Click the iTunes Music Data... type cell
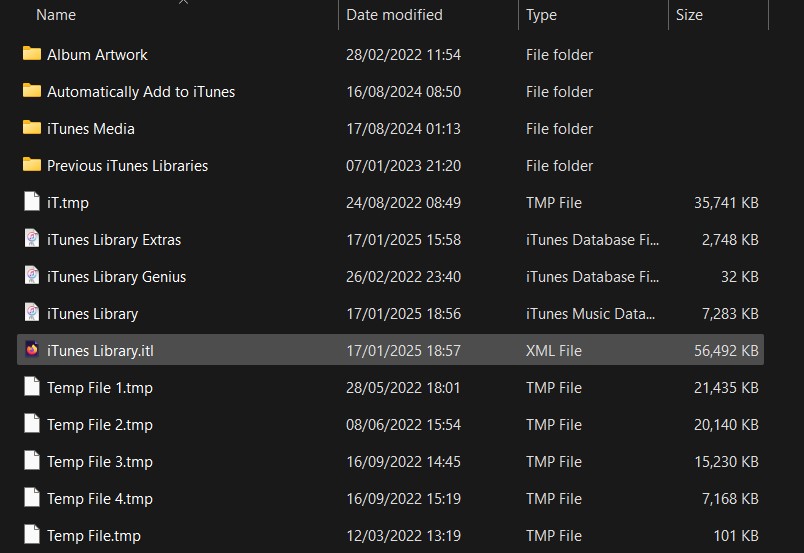804x553 pixels. pyautogui.click(x=590, y=314)
